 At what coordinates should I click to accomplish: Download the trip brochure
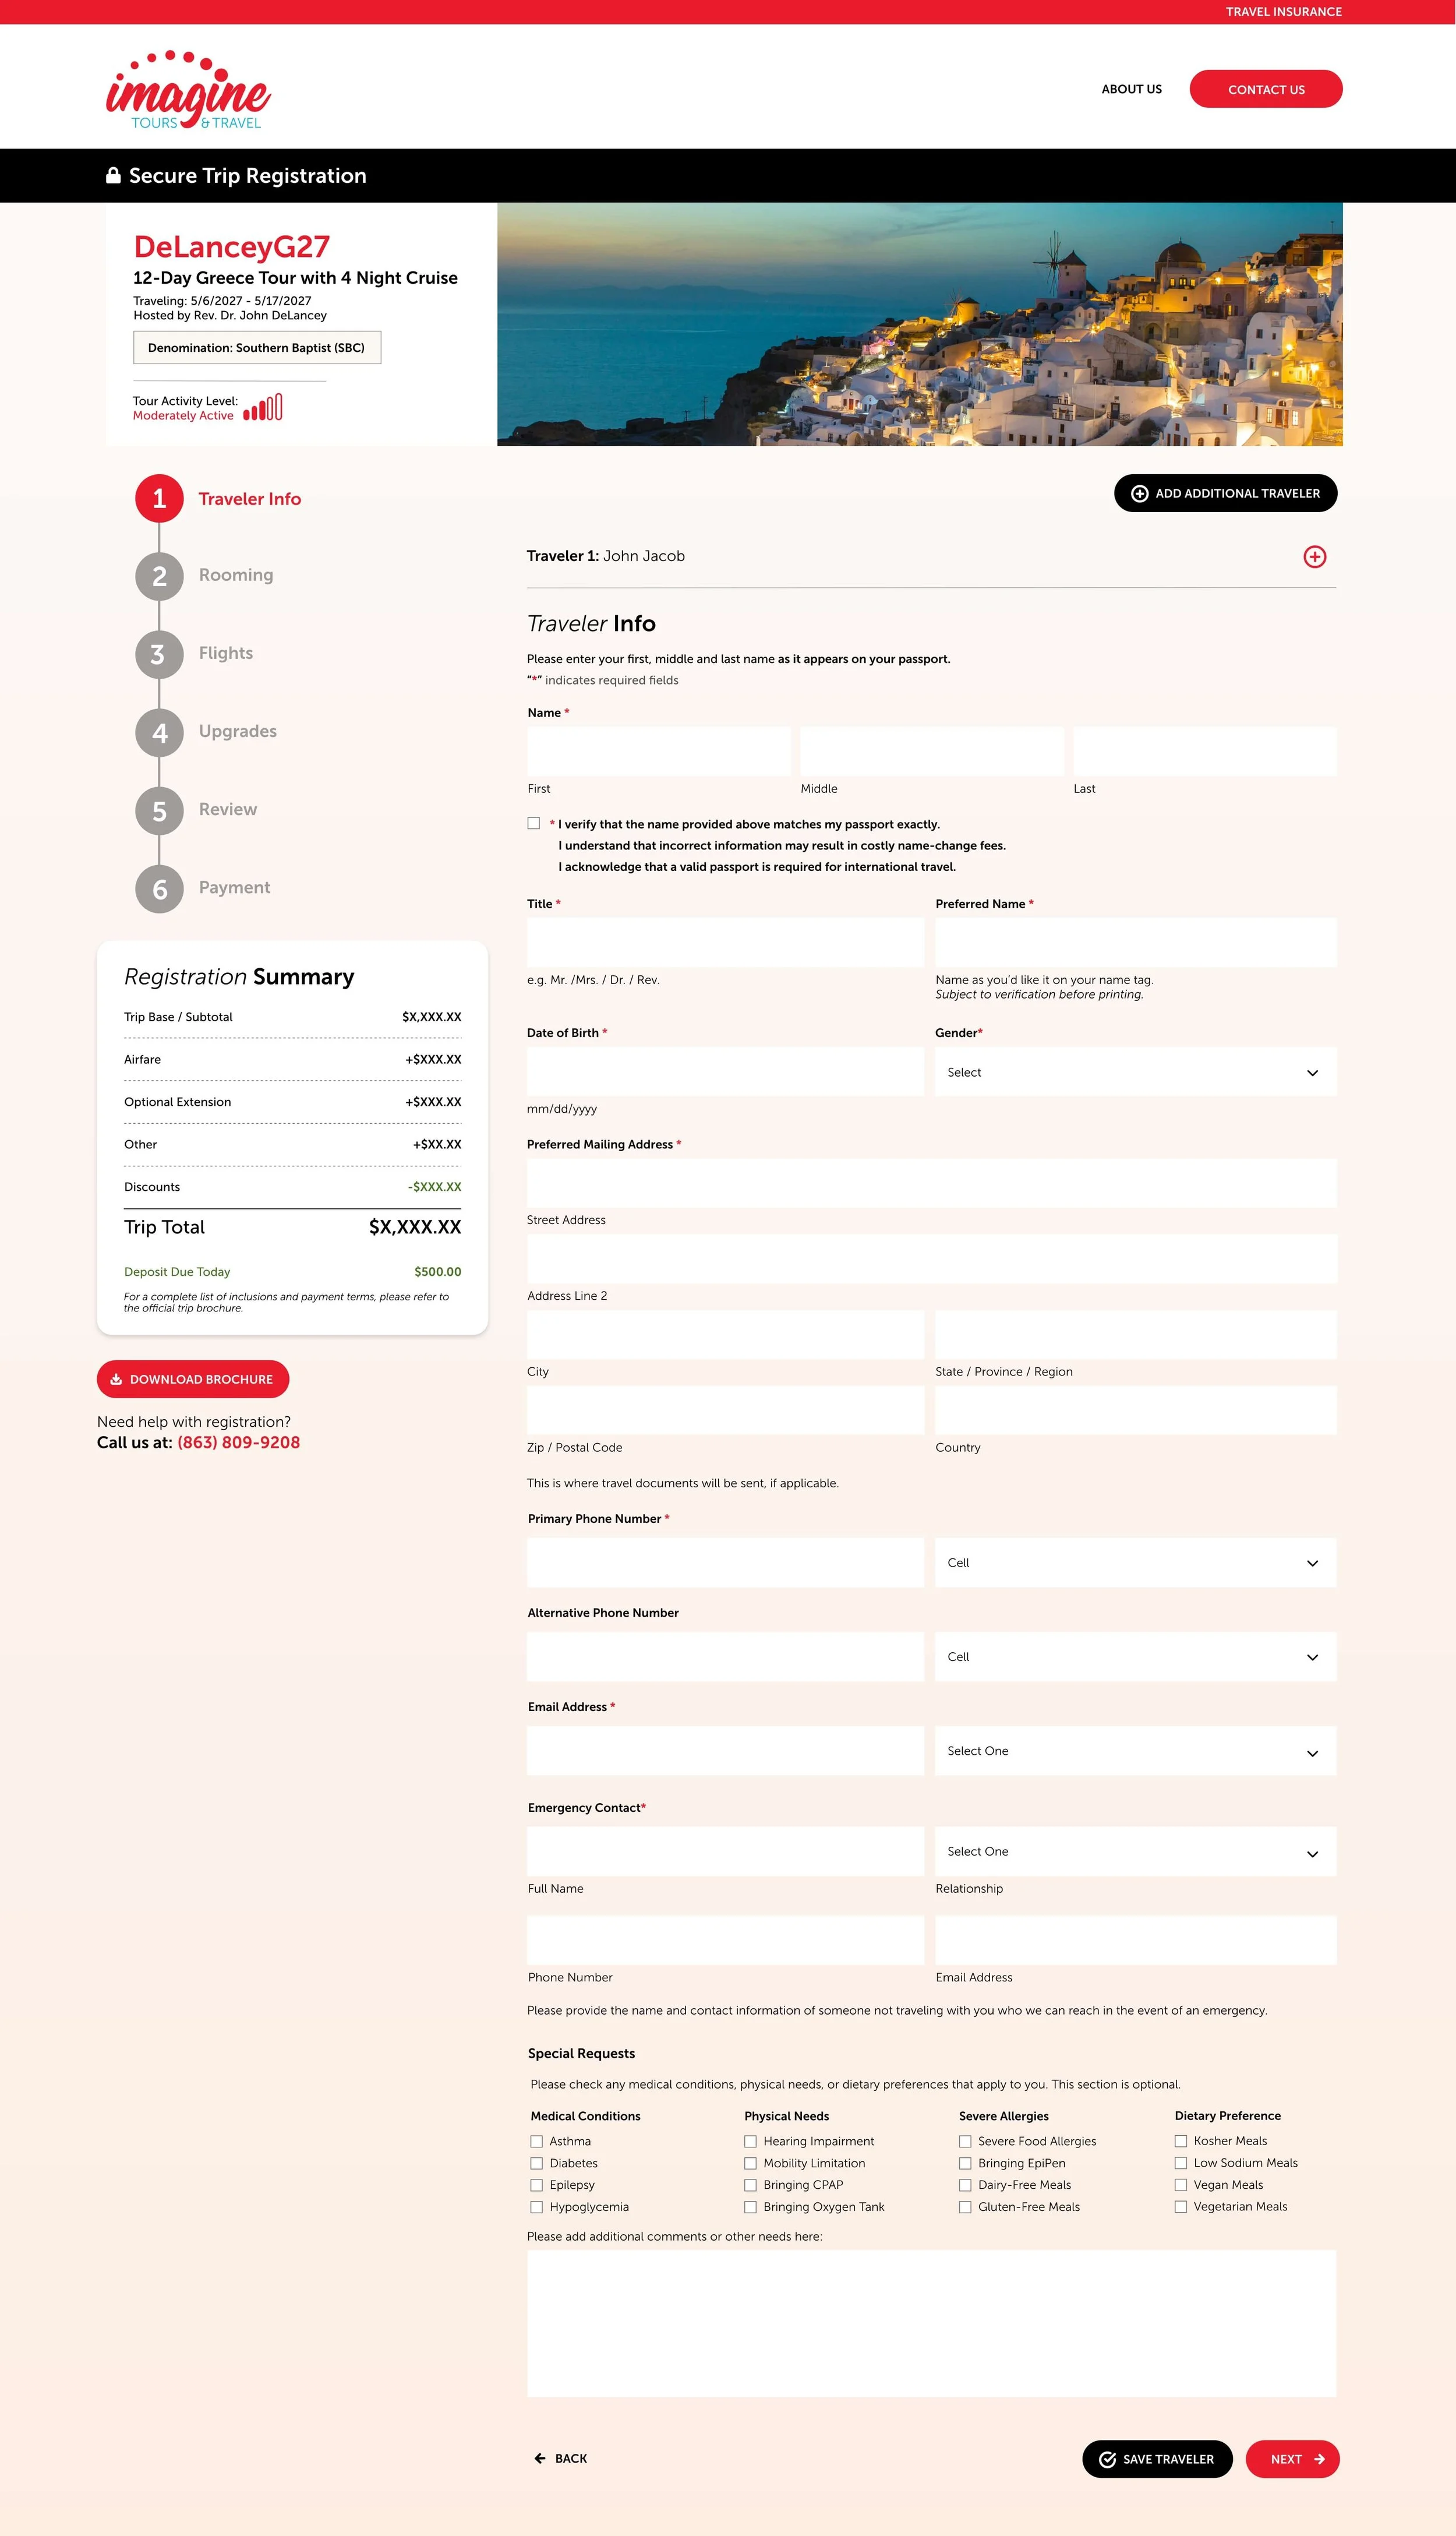pyautogui.click(x=193, y=1379)
